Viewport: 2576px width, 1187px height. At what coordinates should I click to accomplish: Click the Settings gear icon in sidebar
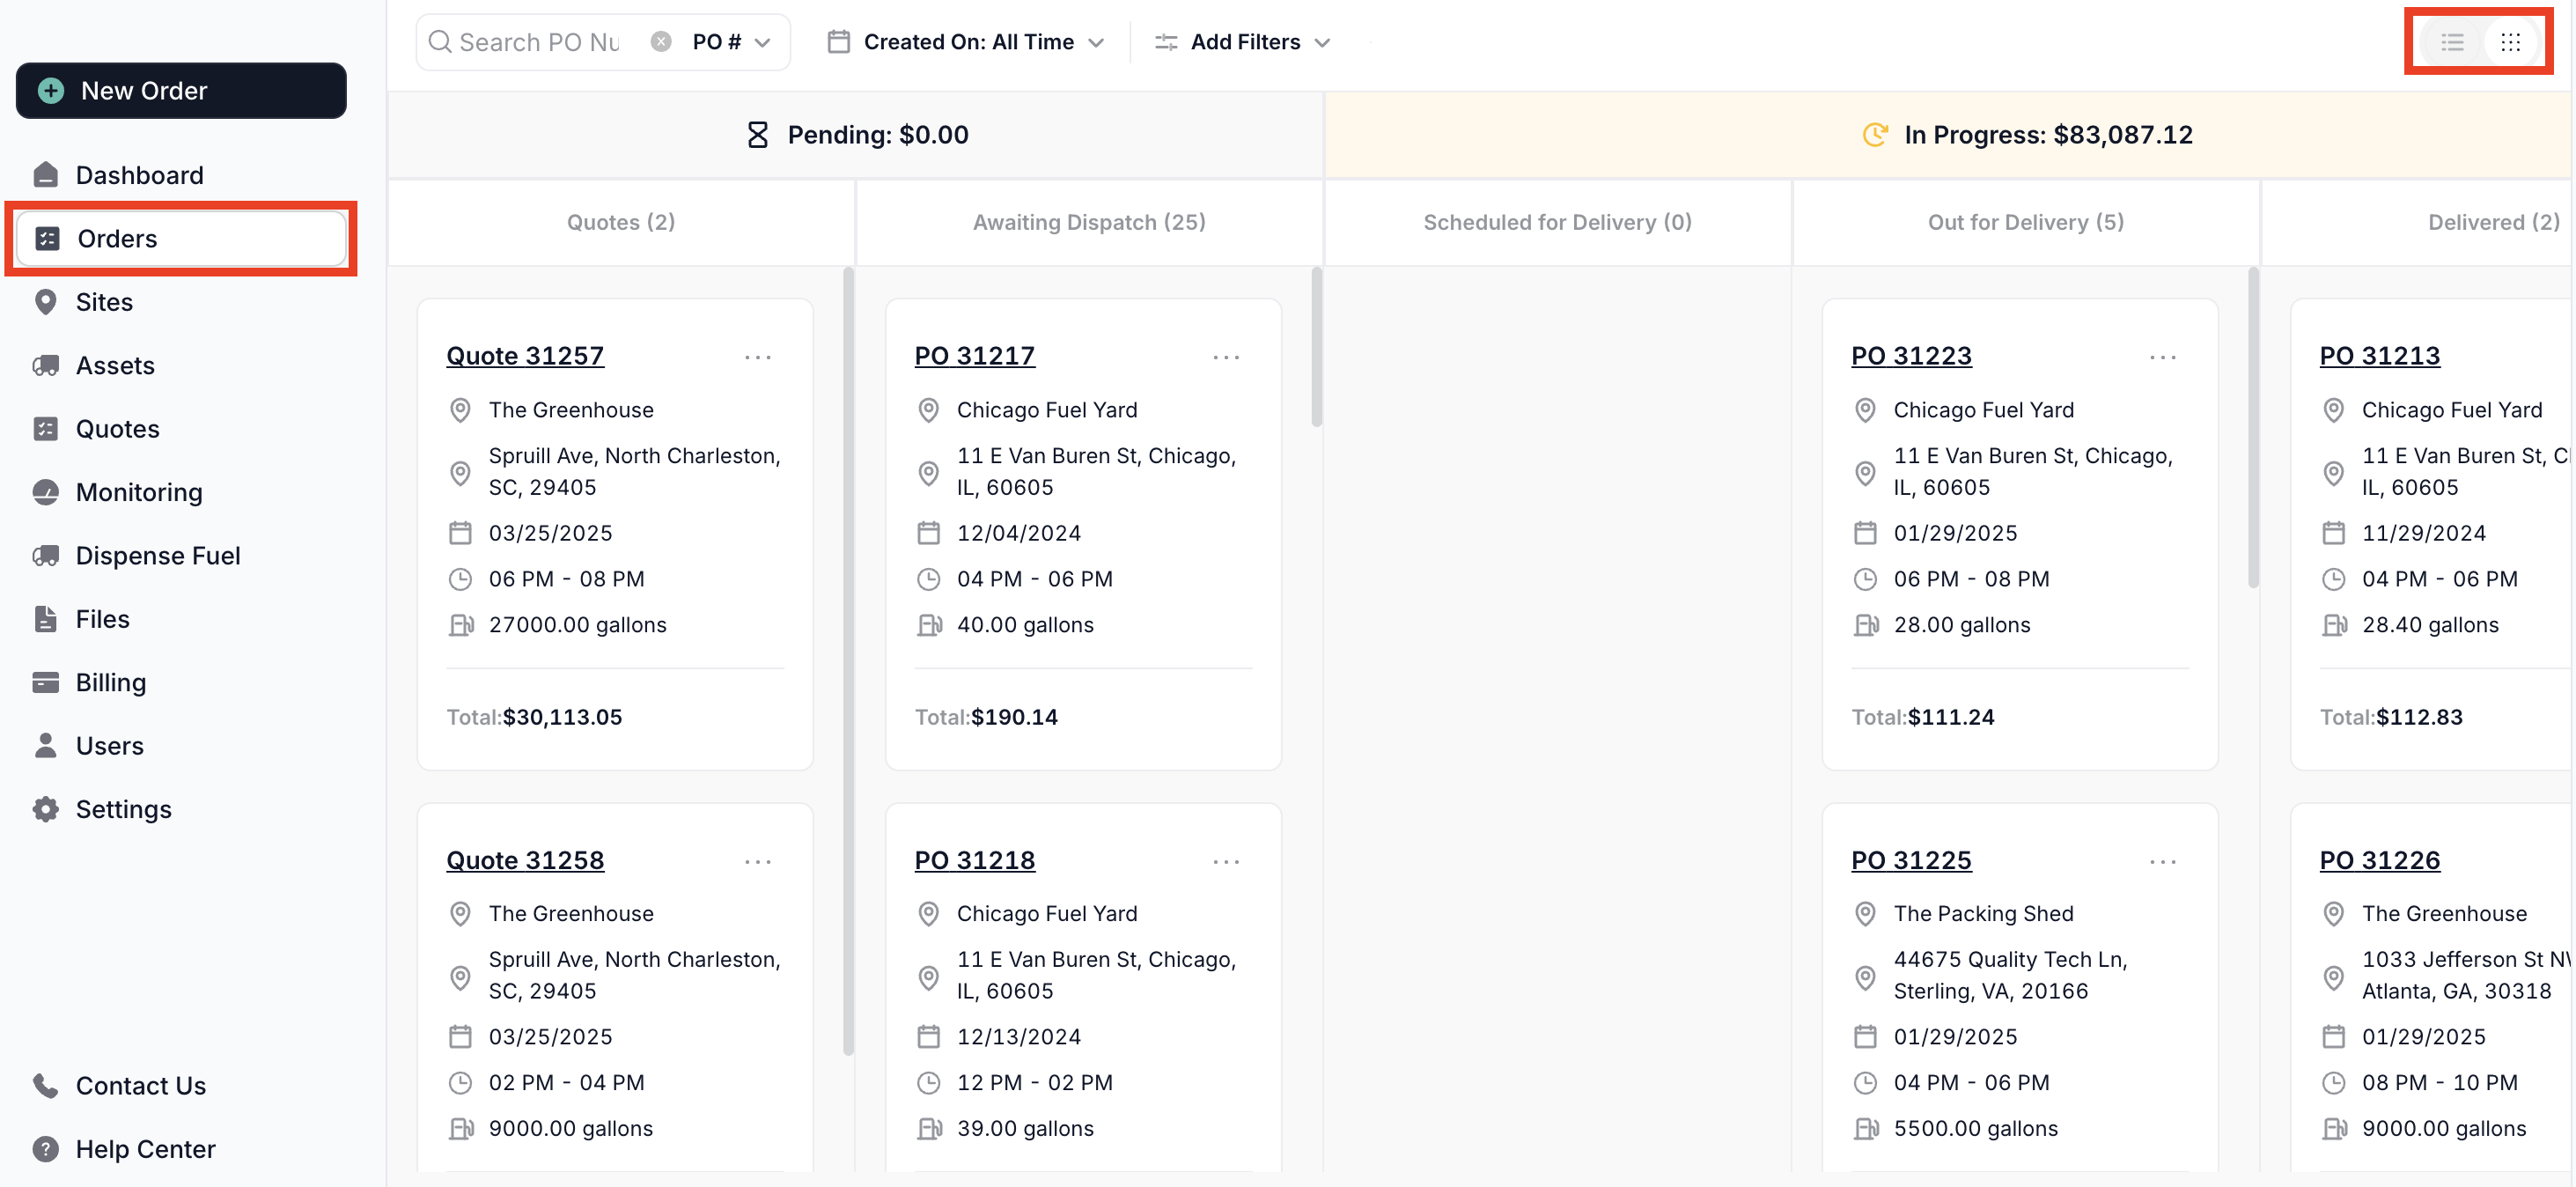click(x=45, y=809)
